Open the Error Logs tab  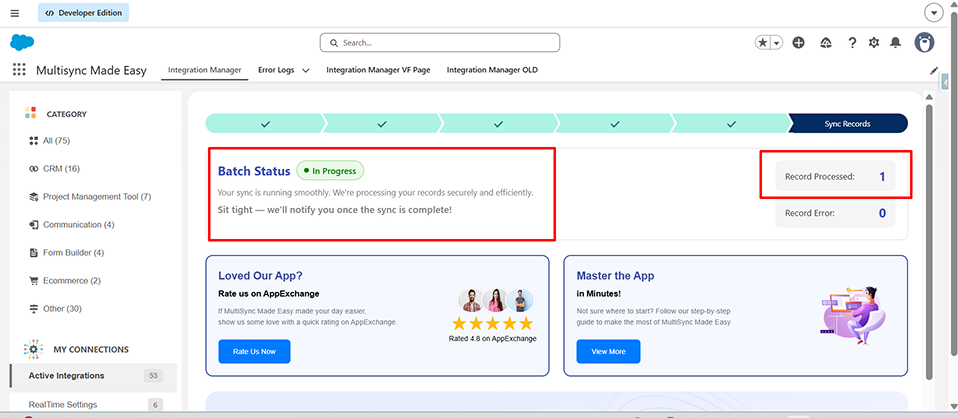click(x=276, y=70)
